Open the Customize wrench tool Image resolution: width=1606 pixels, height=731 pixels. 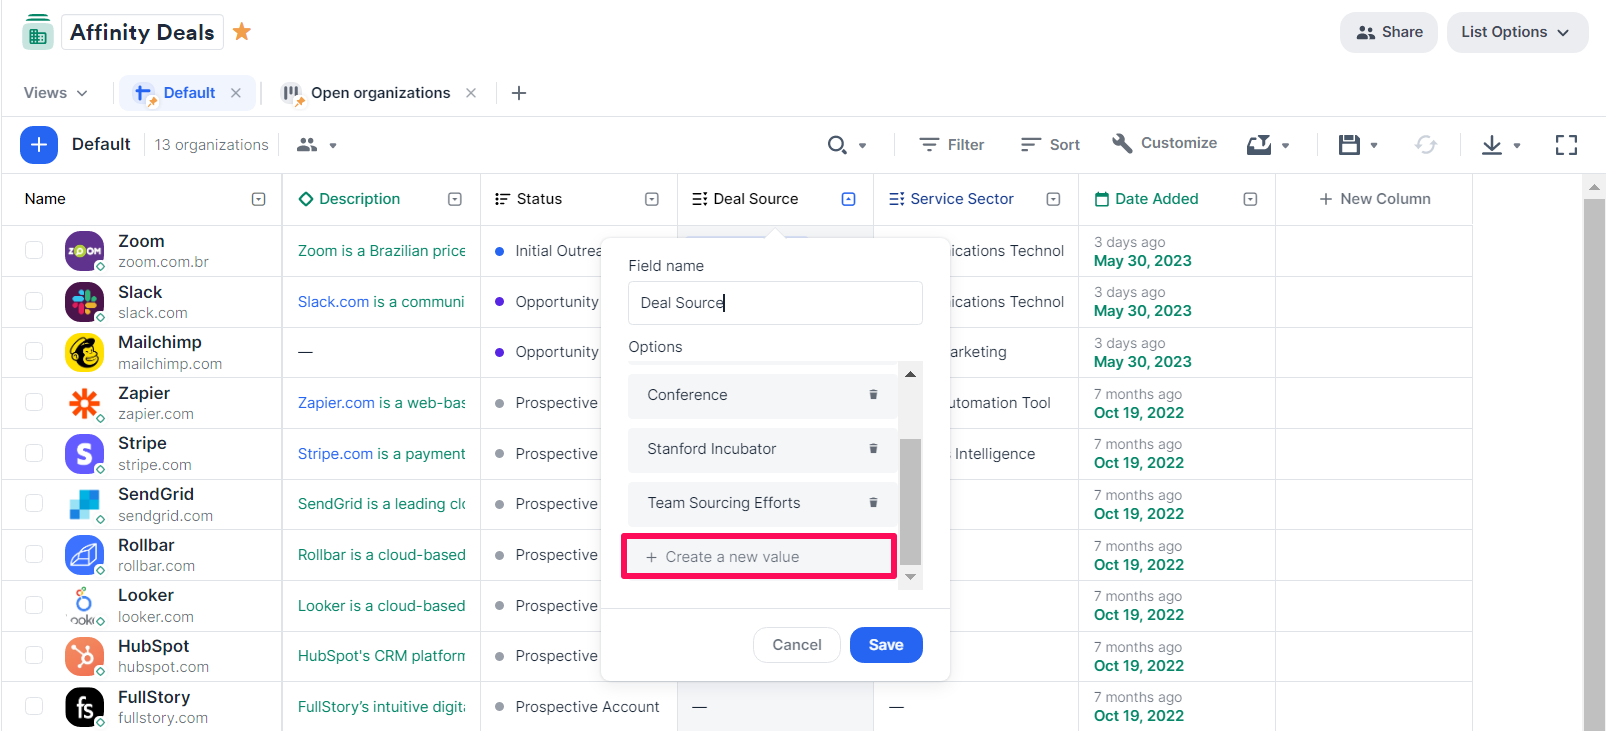(x=1164, y=144)
